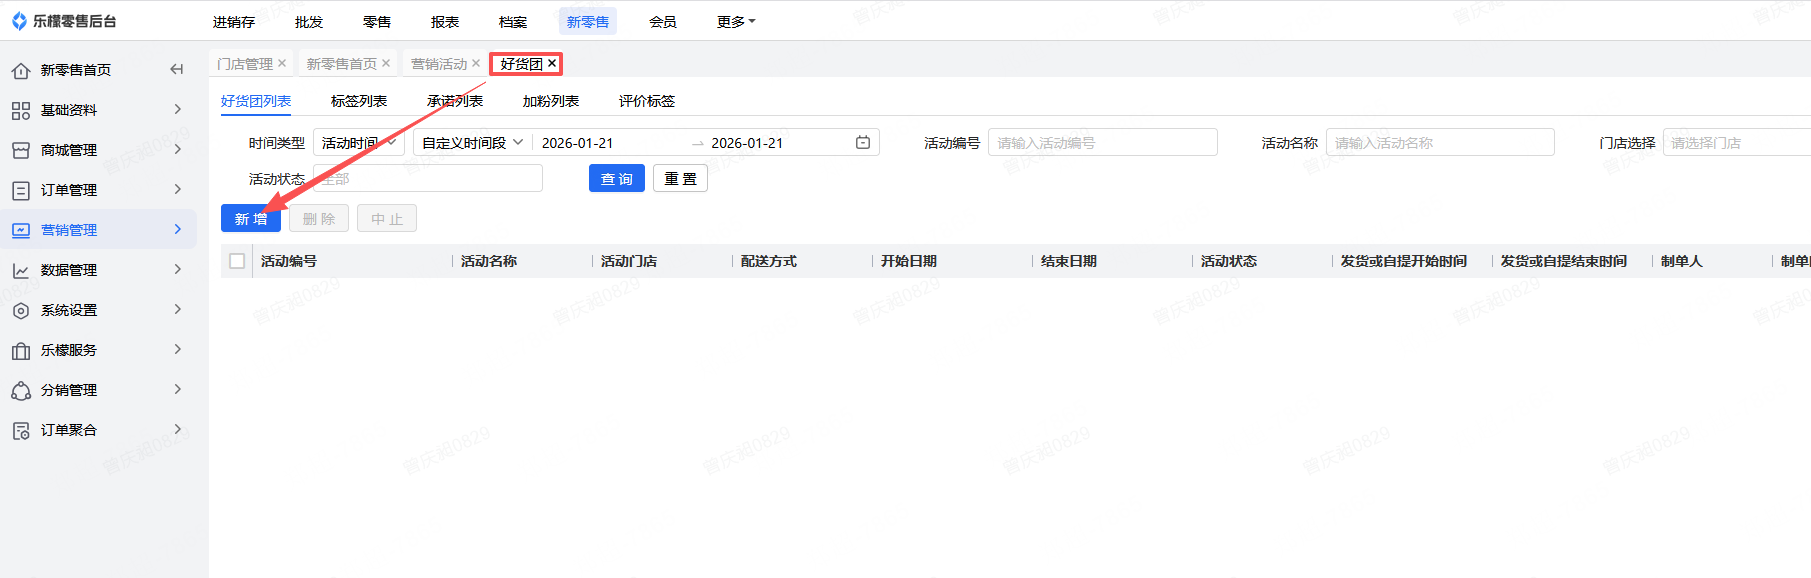Expand the 商城管理 sidebar menu chevron
Viewport: 1811px width, 578px height.
(x=178, y=149)
